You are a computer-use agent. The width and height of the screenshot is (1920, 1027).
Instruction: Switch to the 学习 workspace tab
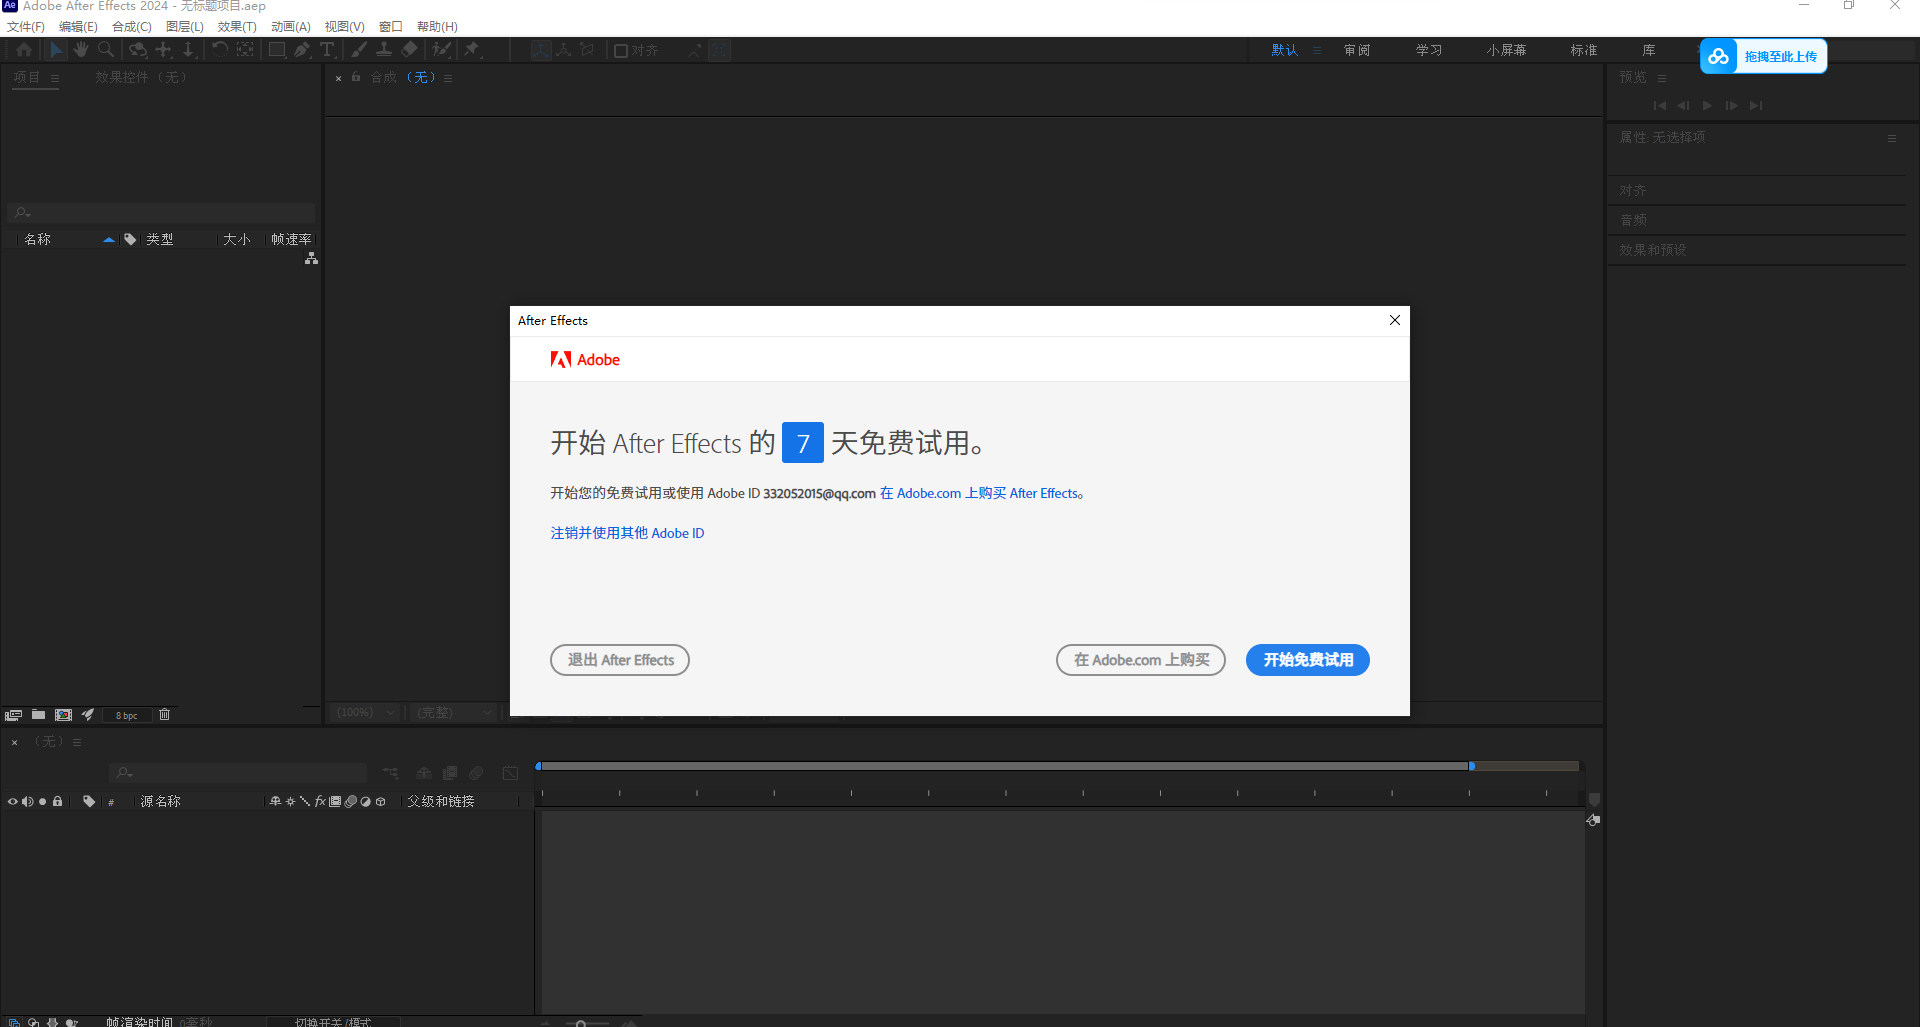point(1429,49)
